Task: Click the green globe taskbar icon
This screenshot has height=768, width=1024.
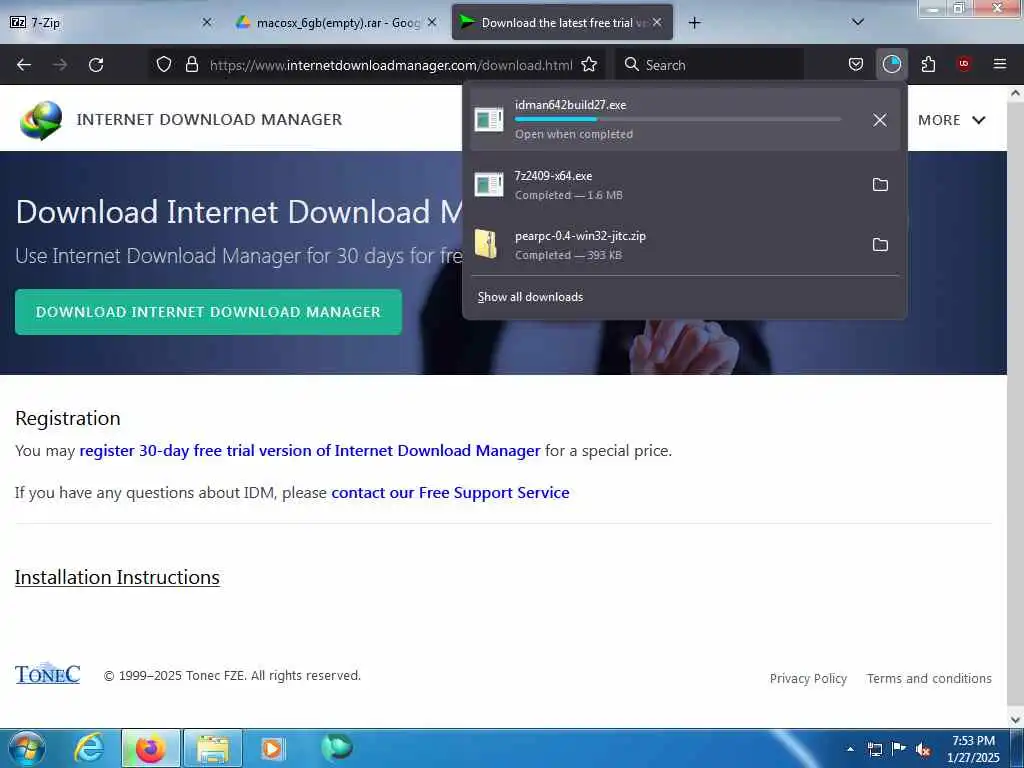Action: [337, 748]
